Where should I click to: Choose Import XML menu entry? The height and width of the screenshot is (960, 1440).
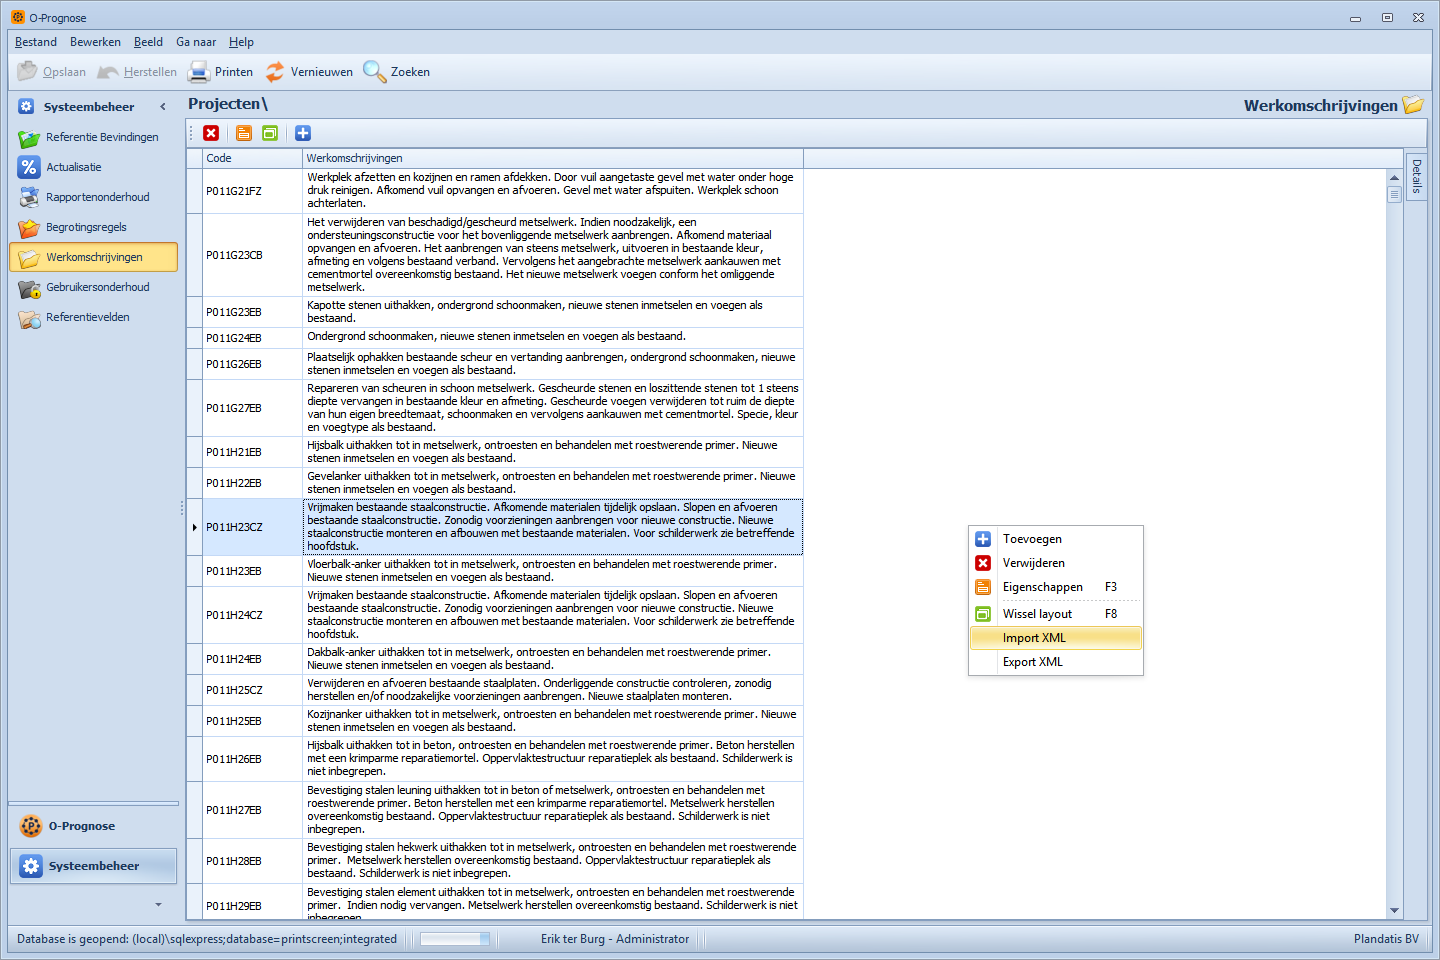pos(1056,638)
